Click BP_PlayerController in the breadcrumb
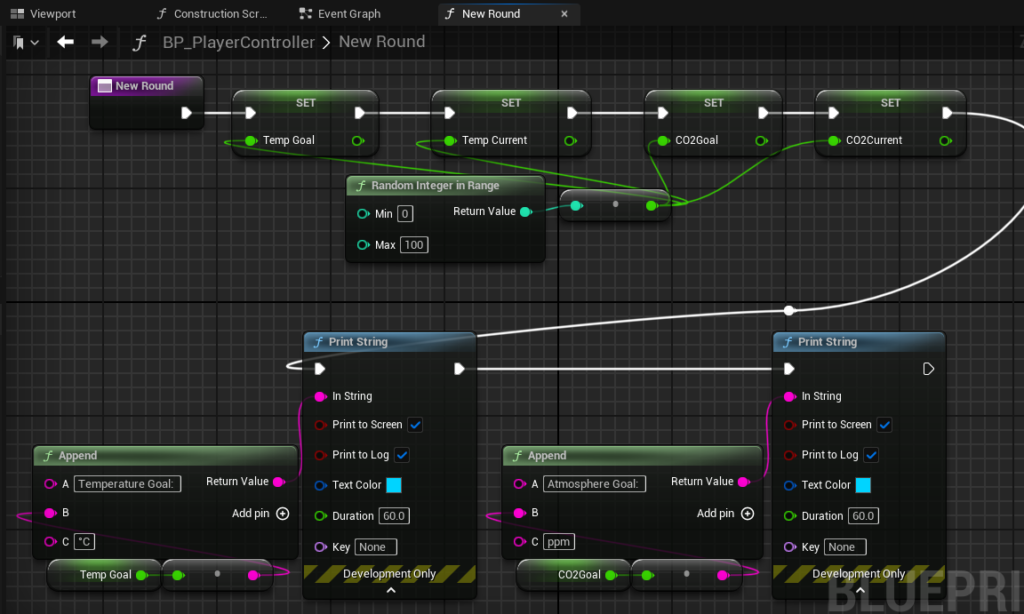 pos(238,42)
